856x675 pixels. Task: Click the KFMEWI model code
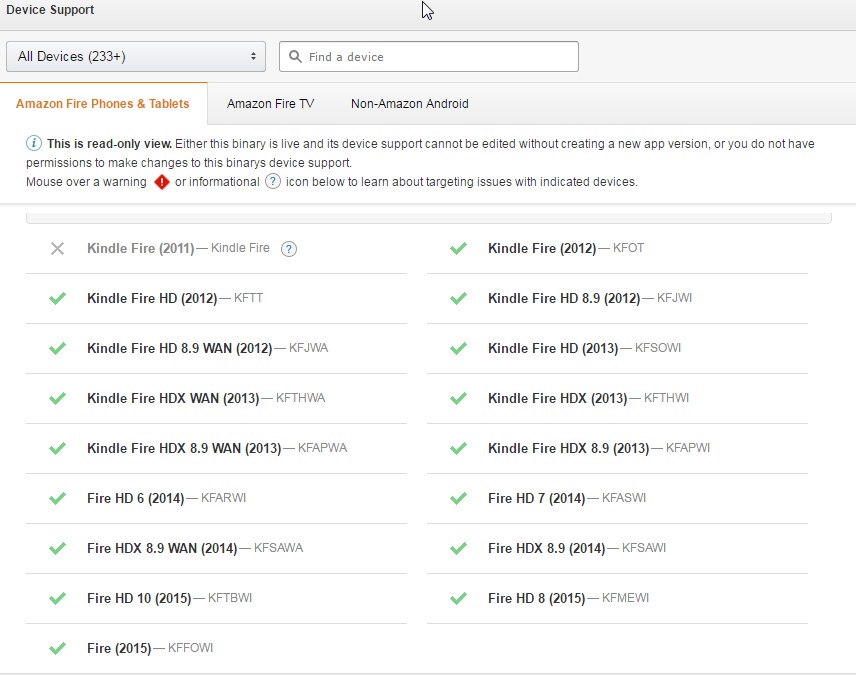pyautogui.click(x=626, y=598)
